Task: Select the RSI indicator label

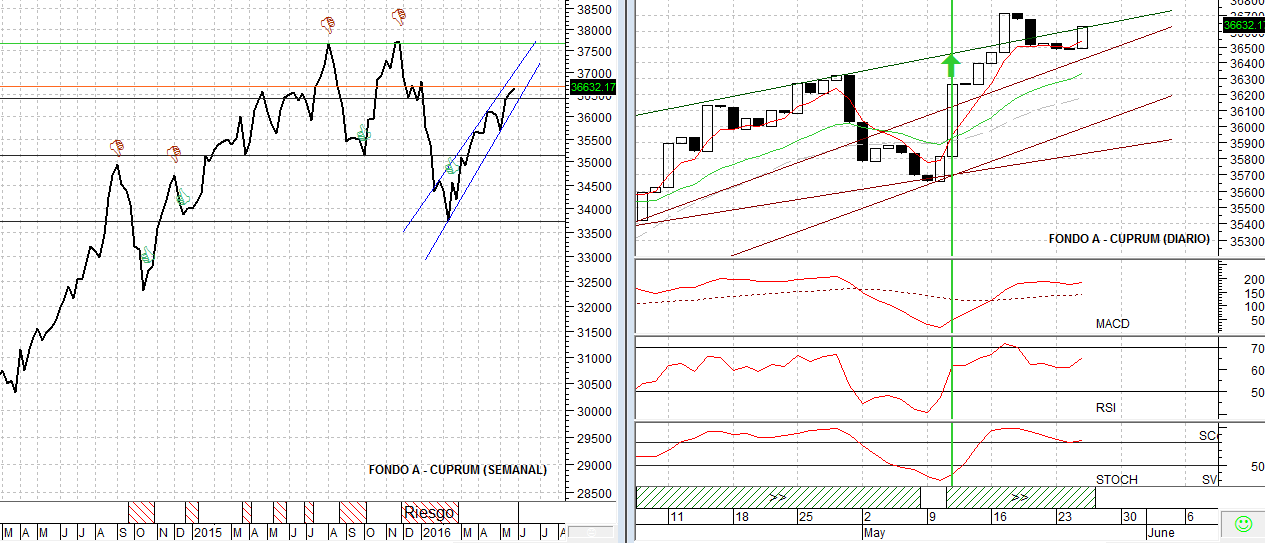Action: pos(1106,408)
